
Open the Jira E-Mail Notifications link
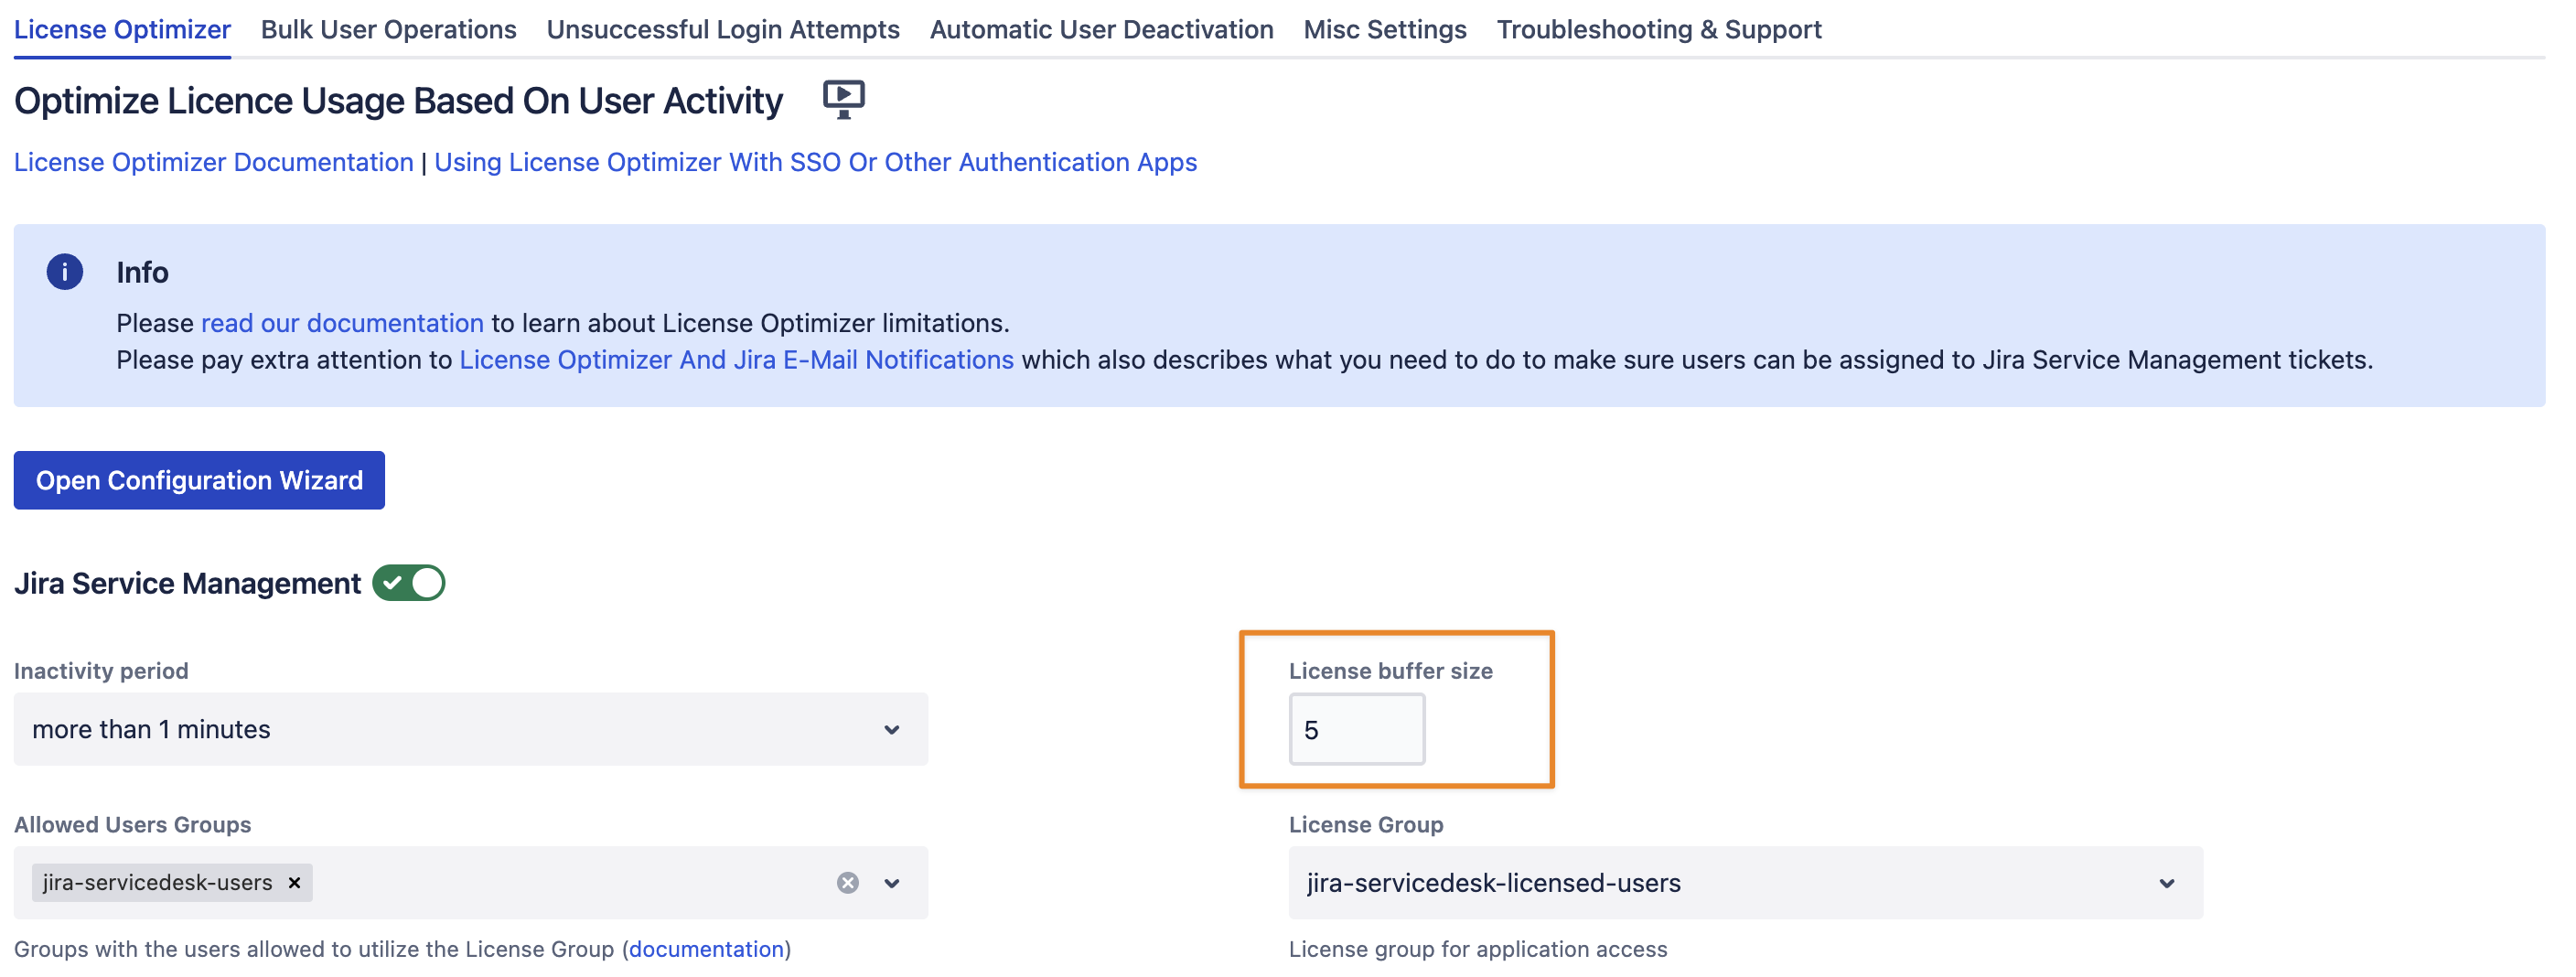[736, 360]
